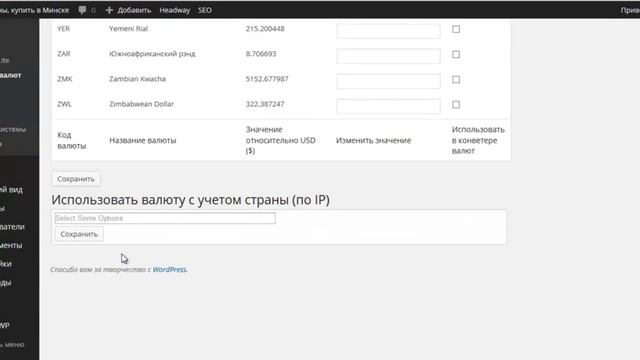Open the sidebar item ending in менты
Viewport: 640px width, 360px height.
point(11,245)
